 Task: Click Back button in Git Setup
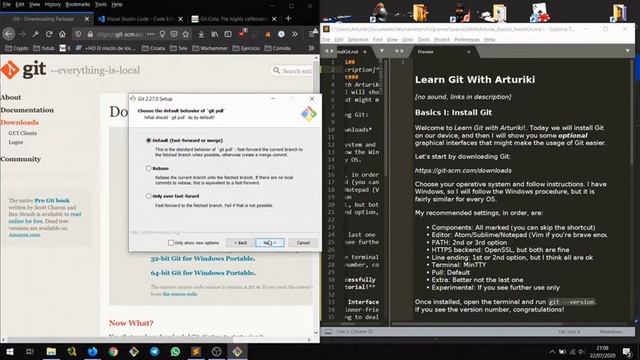click(240, 243)
